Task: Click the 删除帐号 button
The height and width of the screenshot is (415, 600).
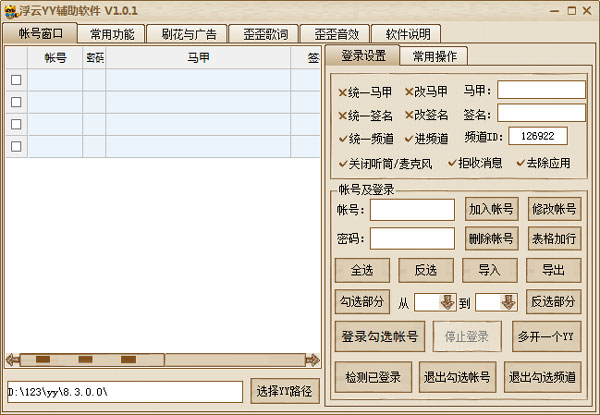Action: coord(490,239)
